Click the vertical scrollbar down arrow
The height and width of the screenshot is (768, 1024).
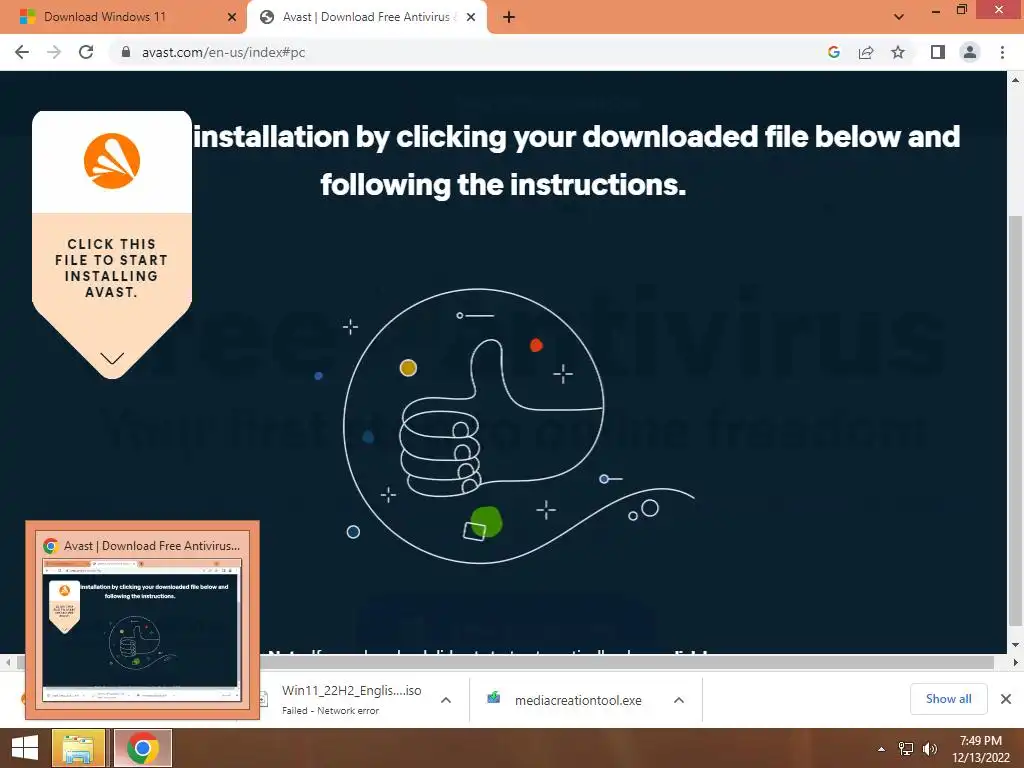pyautogui.click(x=1015, y=645)
